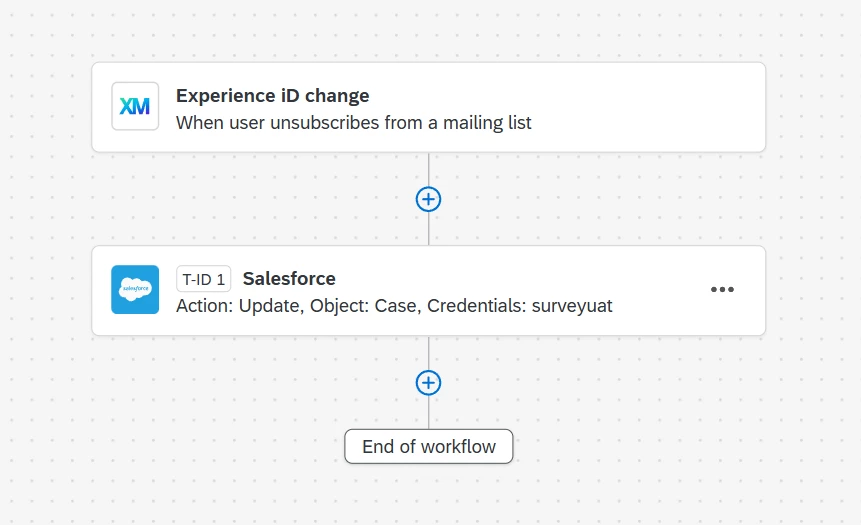This screenshot has width=861, height=525.
Task: Click the mailing list unsubscribe trigger description
Action: 353,123
